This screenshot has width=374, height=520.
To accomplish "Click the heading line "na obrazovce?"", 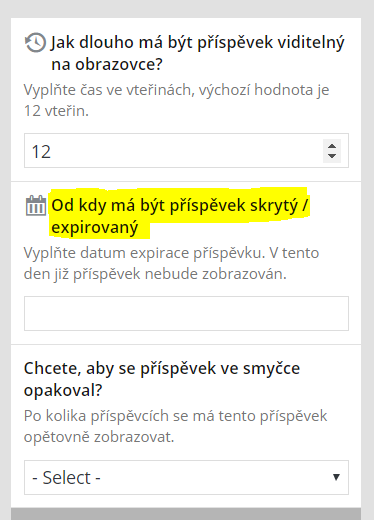I will click(x=107, y=64).
